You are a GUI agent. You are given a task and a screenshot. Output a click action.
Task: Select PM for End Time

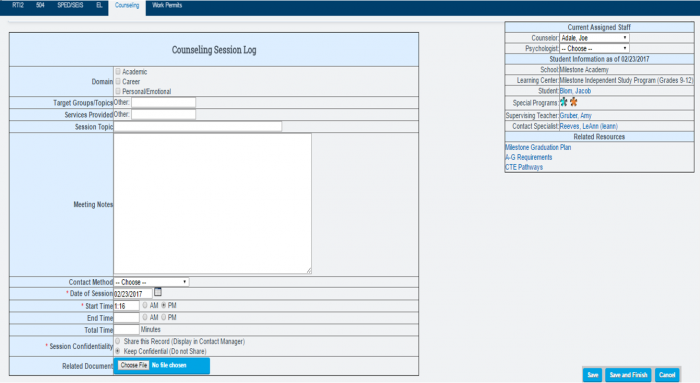(x=163, y=317)
